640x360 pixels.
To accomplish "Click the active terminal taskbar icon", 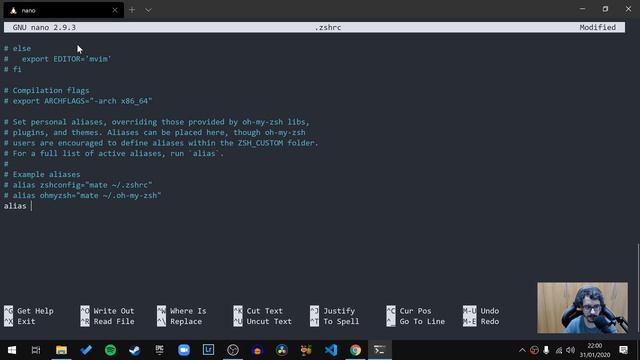I will pyautogui.click(x=380, y=350).
